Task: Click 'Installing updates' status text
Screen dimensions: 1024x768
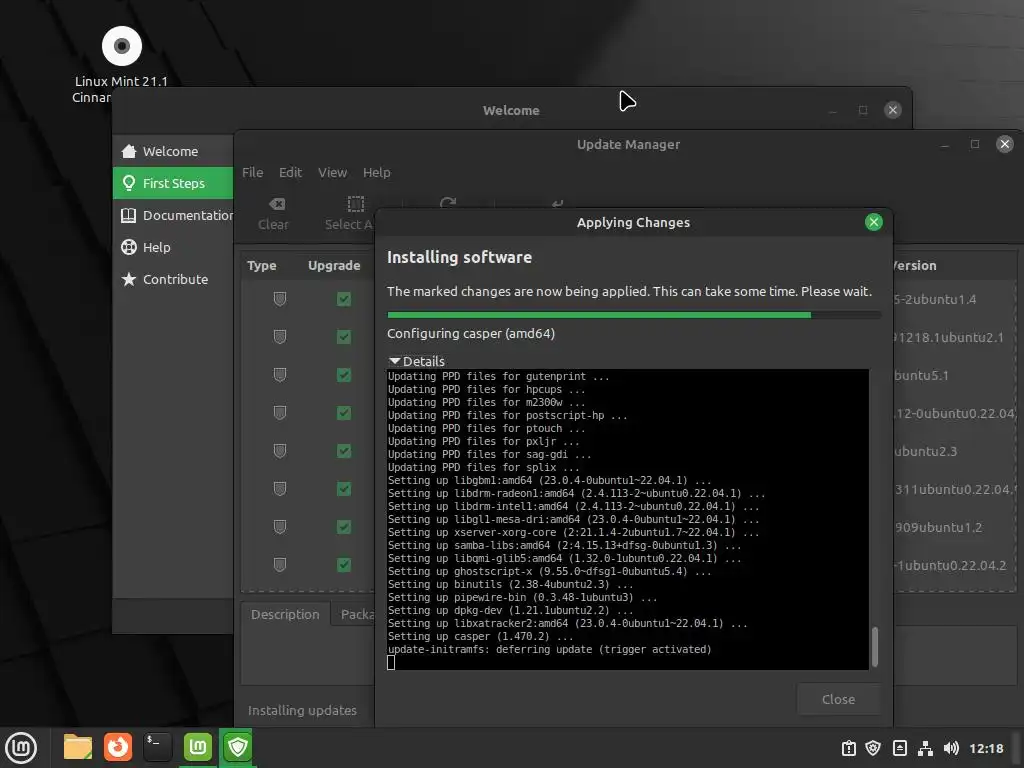Action: (302, 710)
